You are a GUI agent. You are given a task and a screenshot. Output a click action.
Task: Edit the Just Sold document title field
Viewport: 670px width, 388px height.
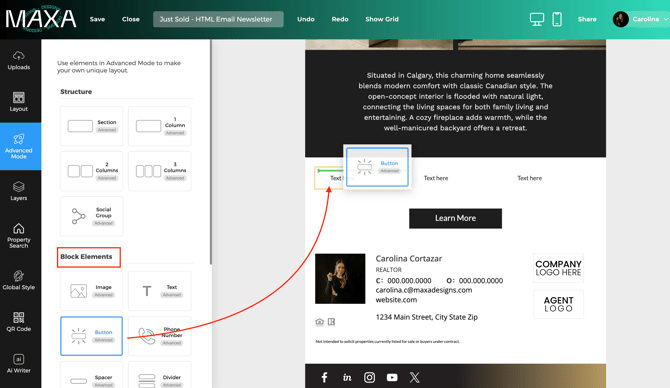click(x=218, y=19)
